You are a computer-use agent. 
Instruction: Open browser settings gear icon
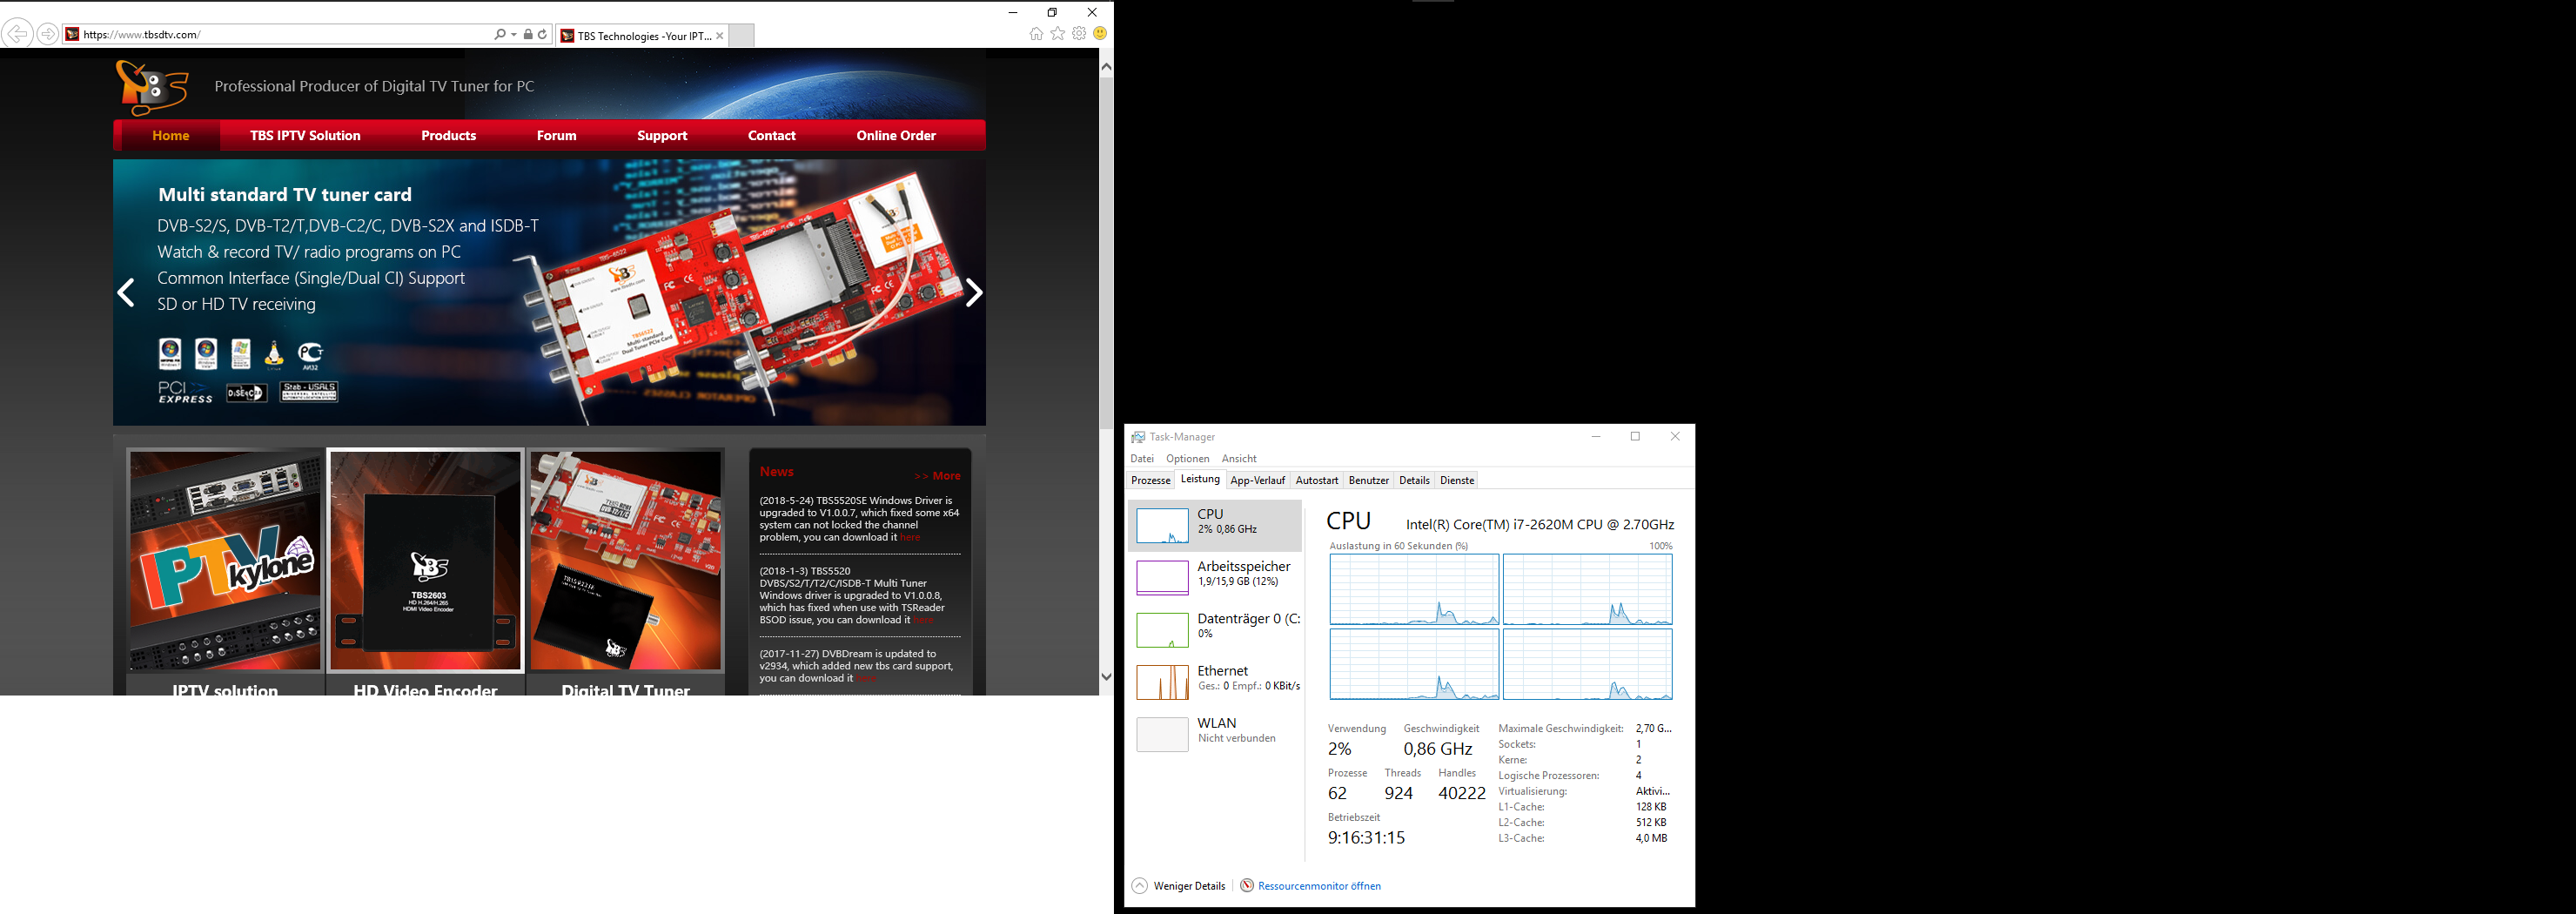[1079, 34]
